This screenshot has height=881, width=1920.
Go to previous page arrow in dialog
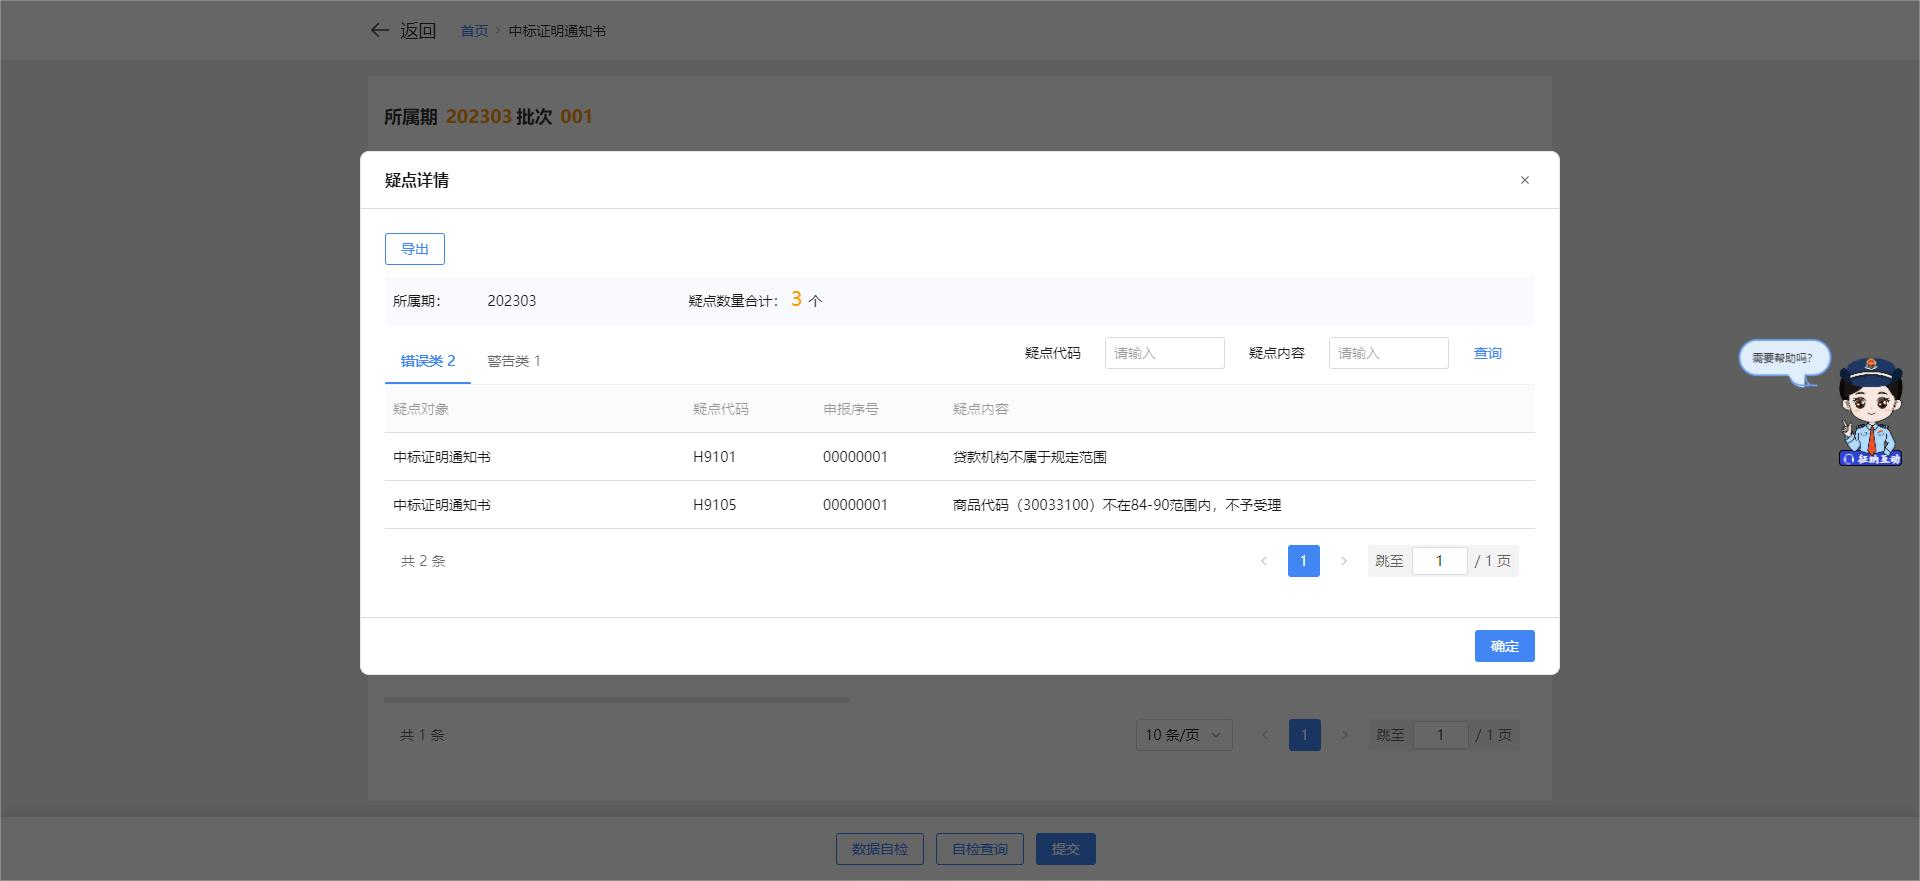[1264, 561]
